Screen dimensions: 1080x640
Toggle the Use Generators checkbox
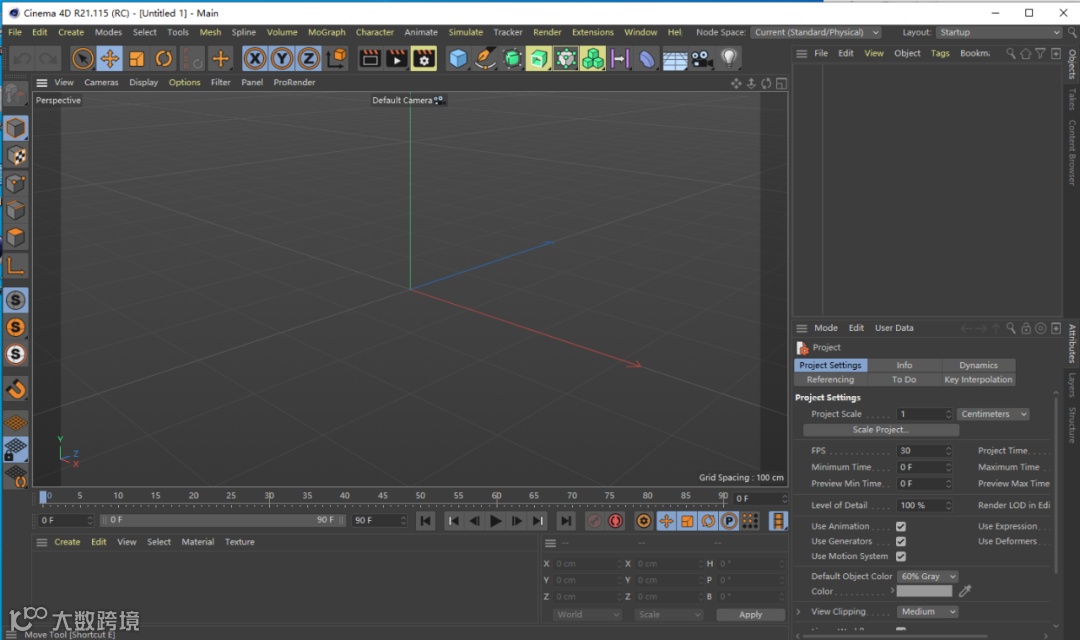coord(901,541)
